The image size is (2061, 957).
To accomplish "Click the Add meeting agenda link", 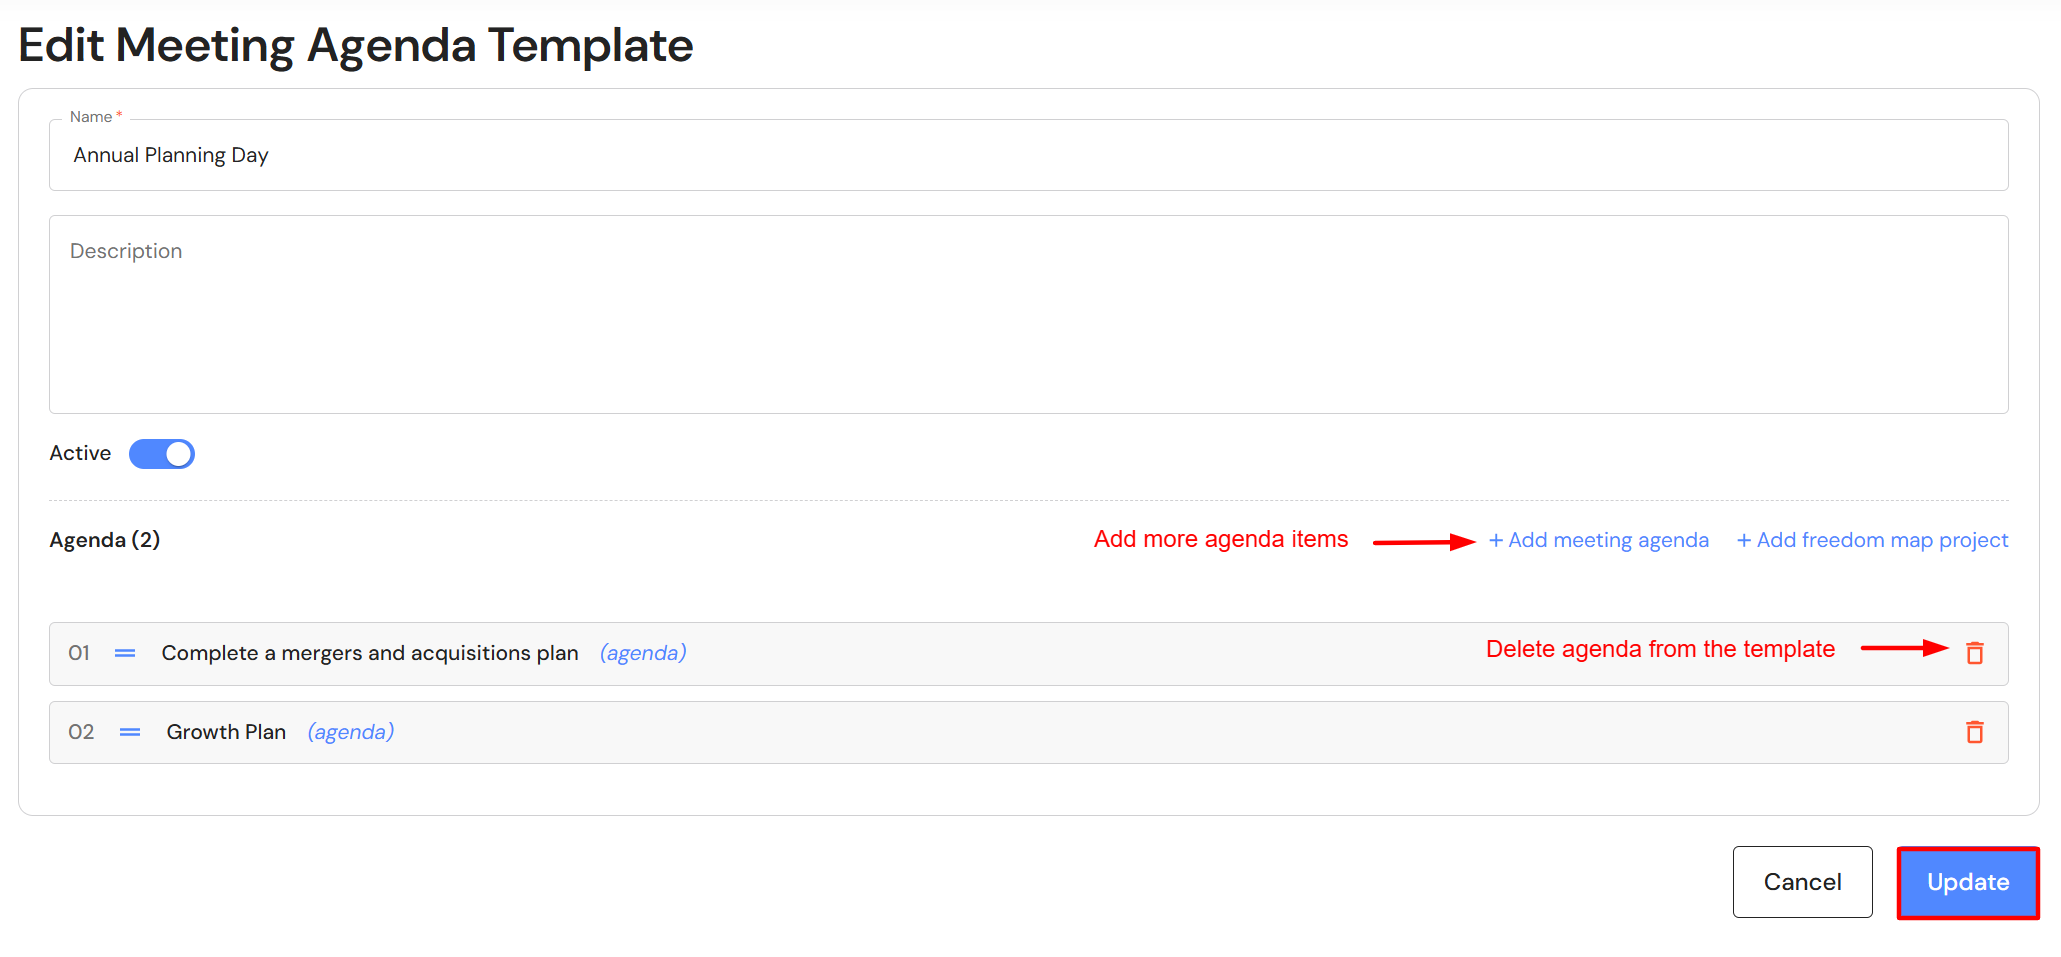I will 1598,540.
